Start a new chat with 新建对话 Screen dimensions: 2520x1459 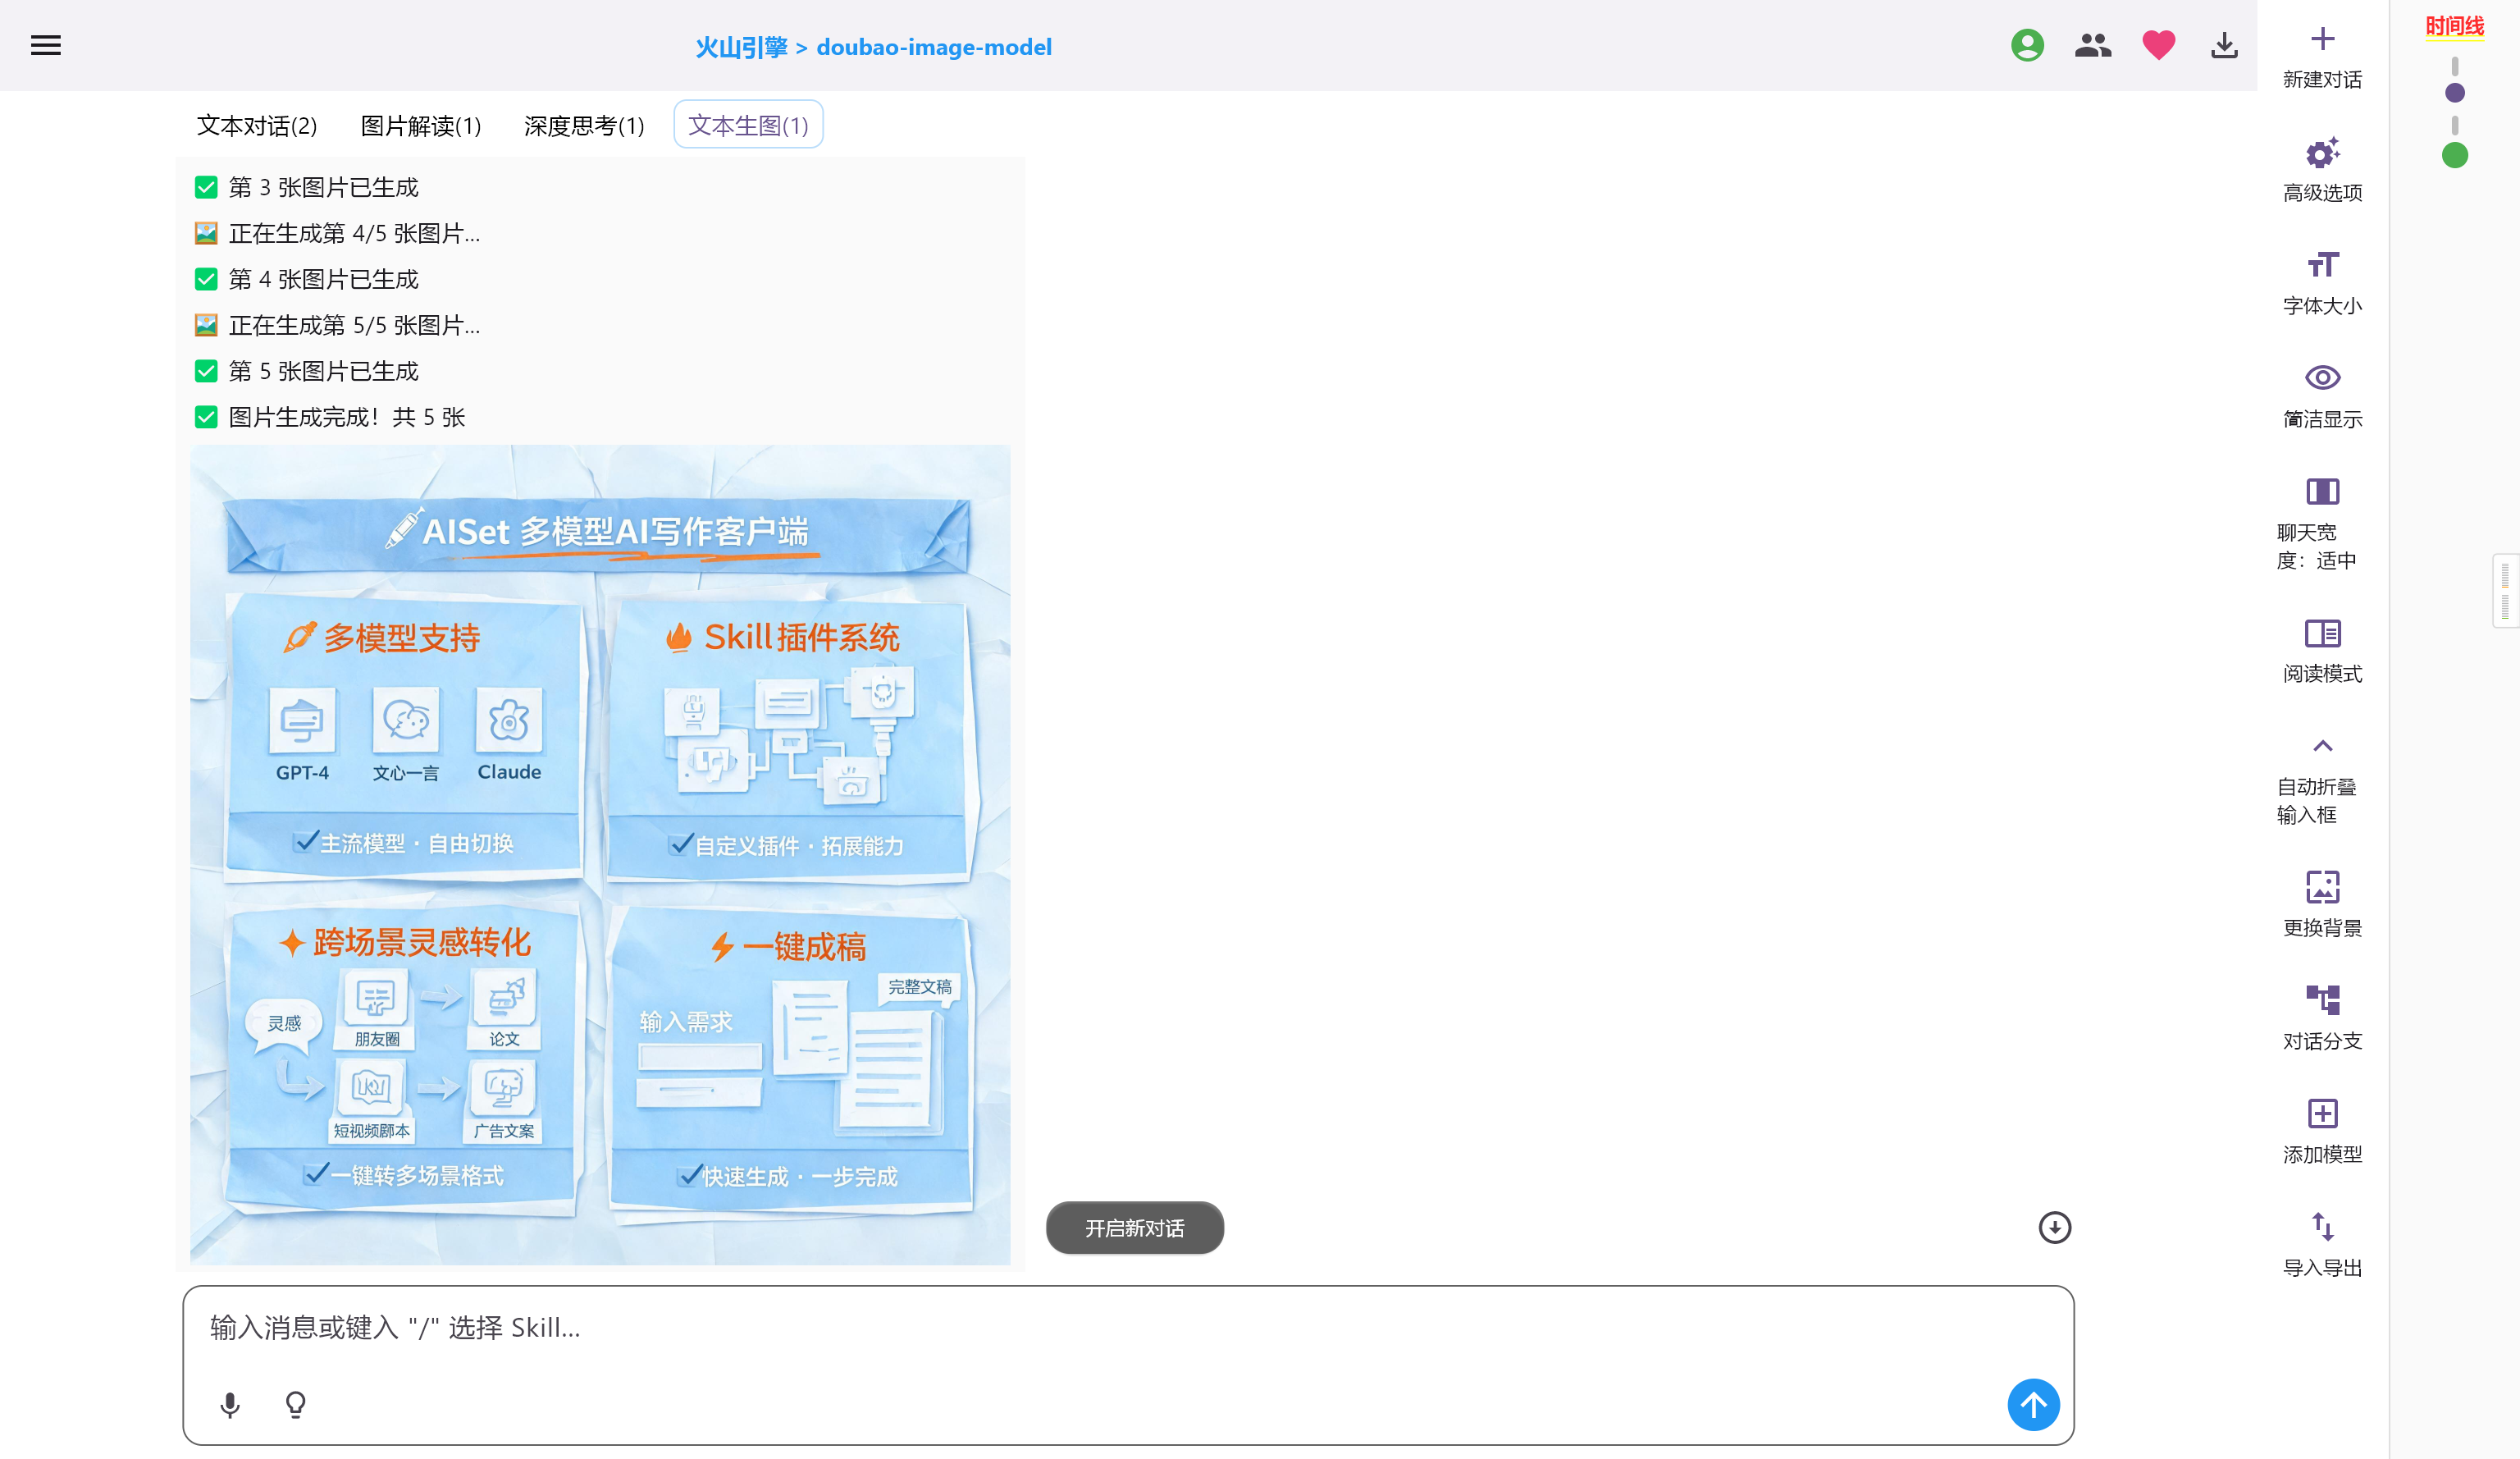[2322, 58]
